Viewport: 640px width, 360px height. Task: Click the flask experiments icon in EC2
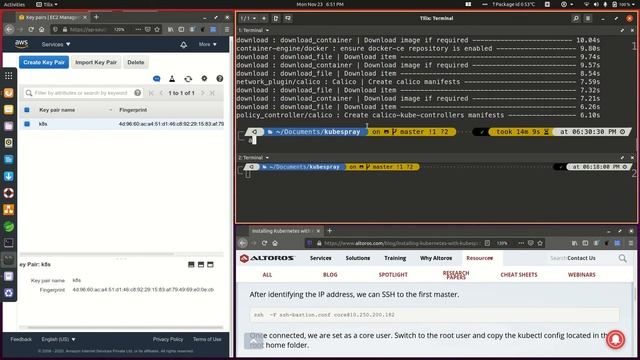[x=172, y=78]
